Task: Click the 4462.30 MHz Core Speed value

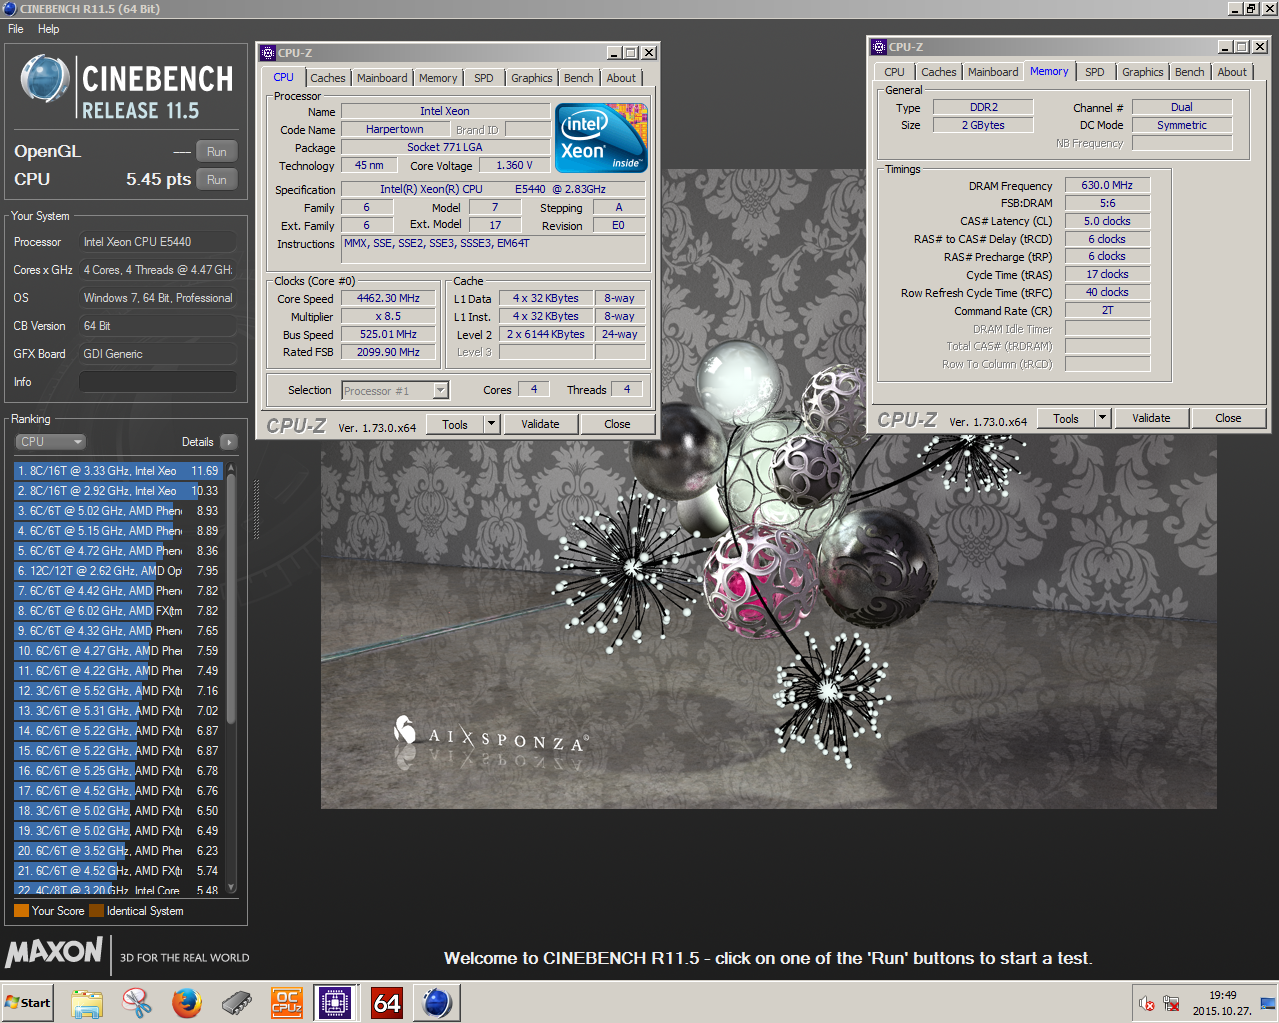Action: tap(388, 298)
